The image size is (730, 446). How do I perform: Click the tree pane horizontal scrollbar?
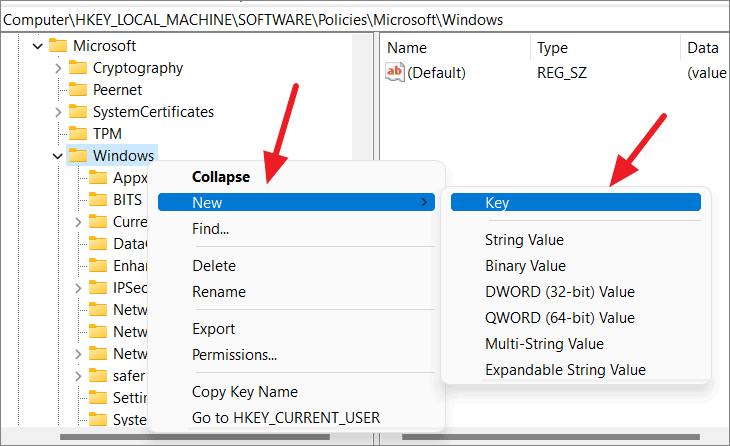195,437
